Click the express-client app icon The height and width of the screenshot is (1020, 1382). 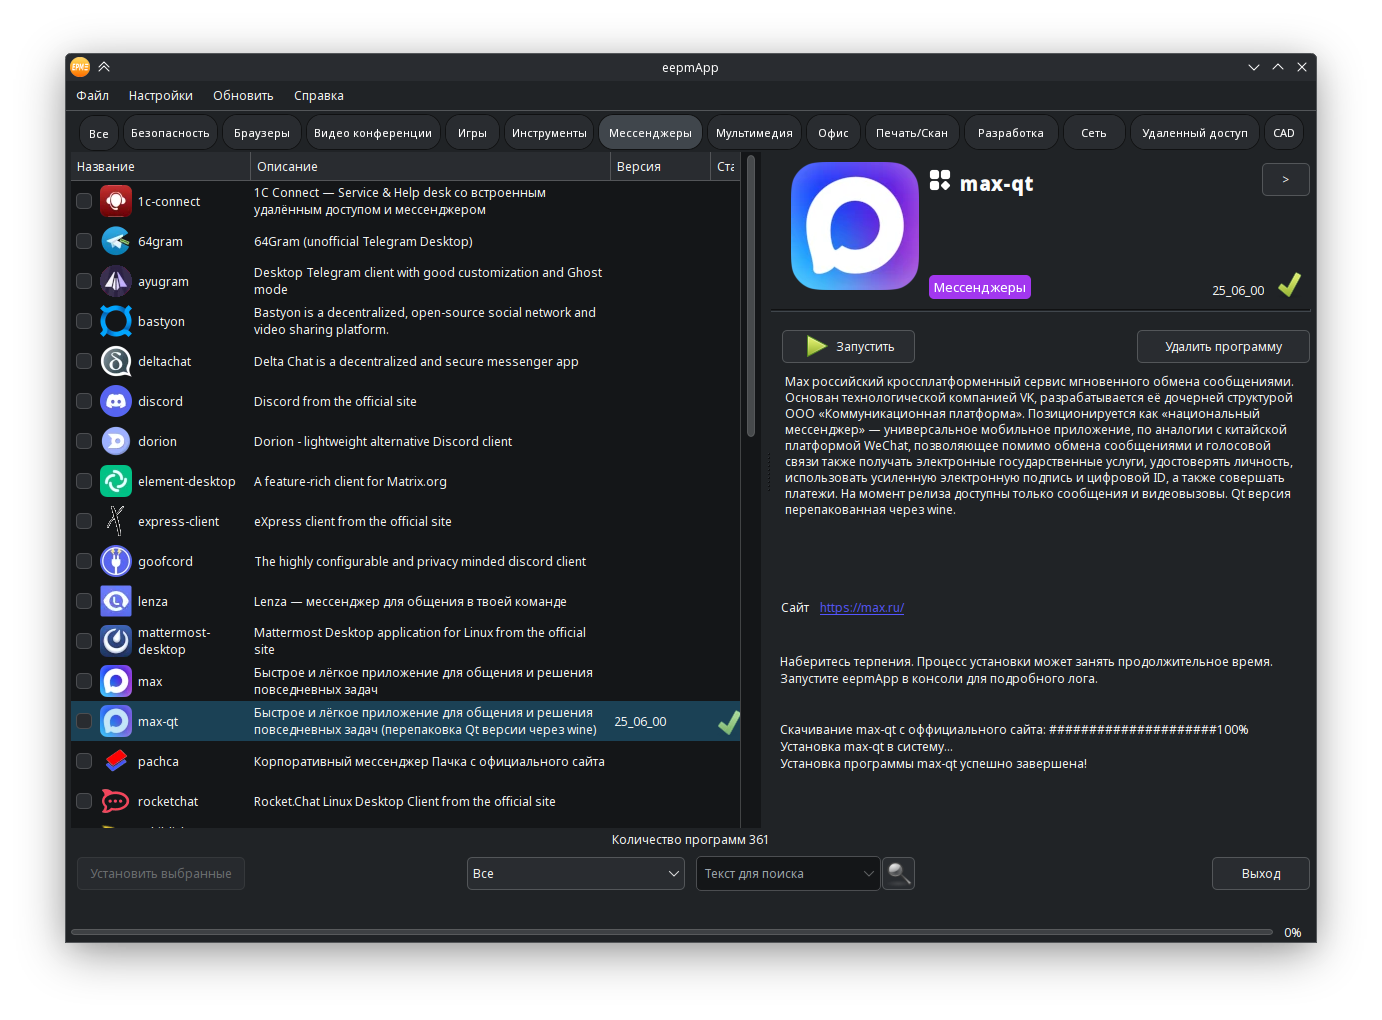coord(116,521)
